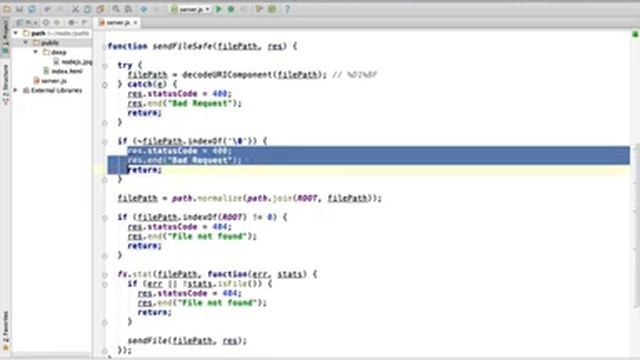Open the Favorites tool window side tab
The width and height of the screenshot is (640, 360).
click(x=5, y=331)
